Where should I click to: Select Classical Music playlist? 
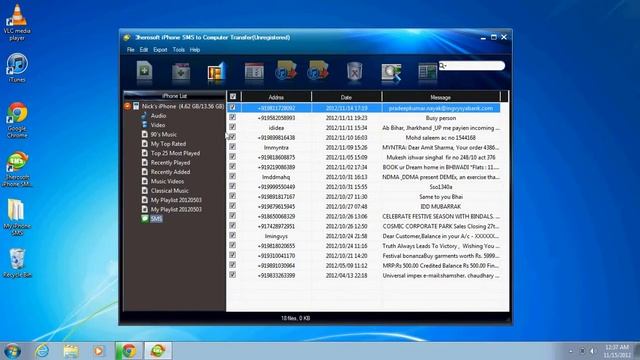tap(169, 191)
